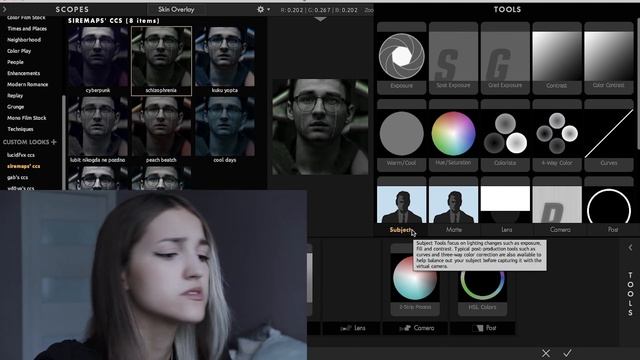Viewport: 640px width, 360px height.
Task: Select the Warm/Cool tool
Action: point(401,136)
